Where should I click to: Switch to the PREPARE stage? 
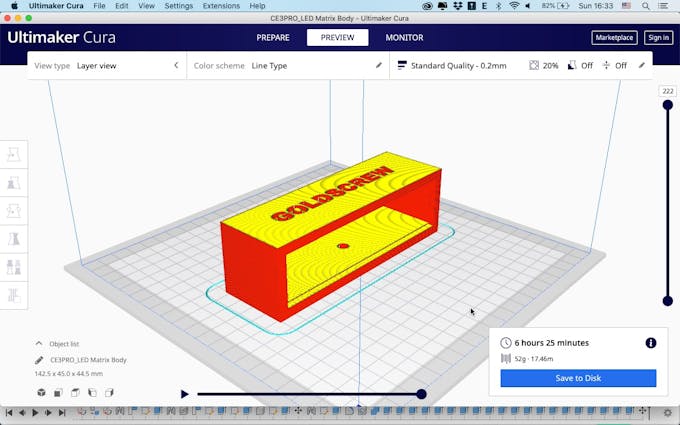coord(273,38)
